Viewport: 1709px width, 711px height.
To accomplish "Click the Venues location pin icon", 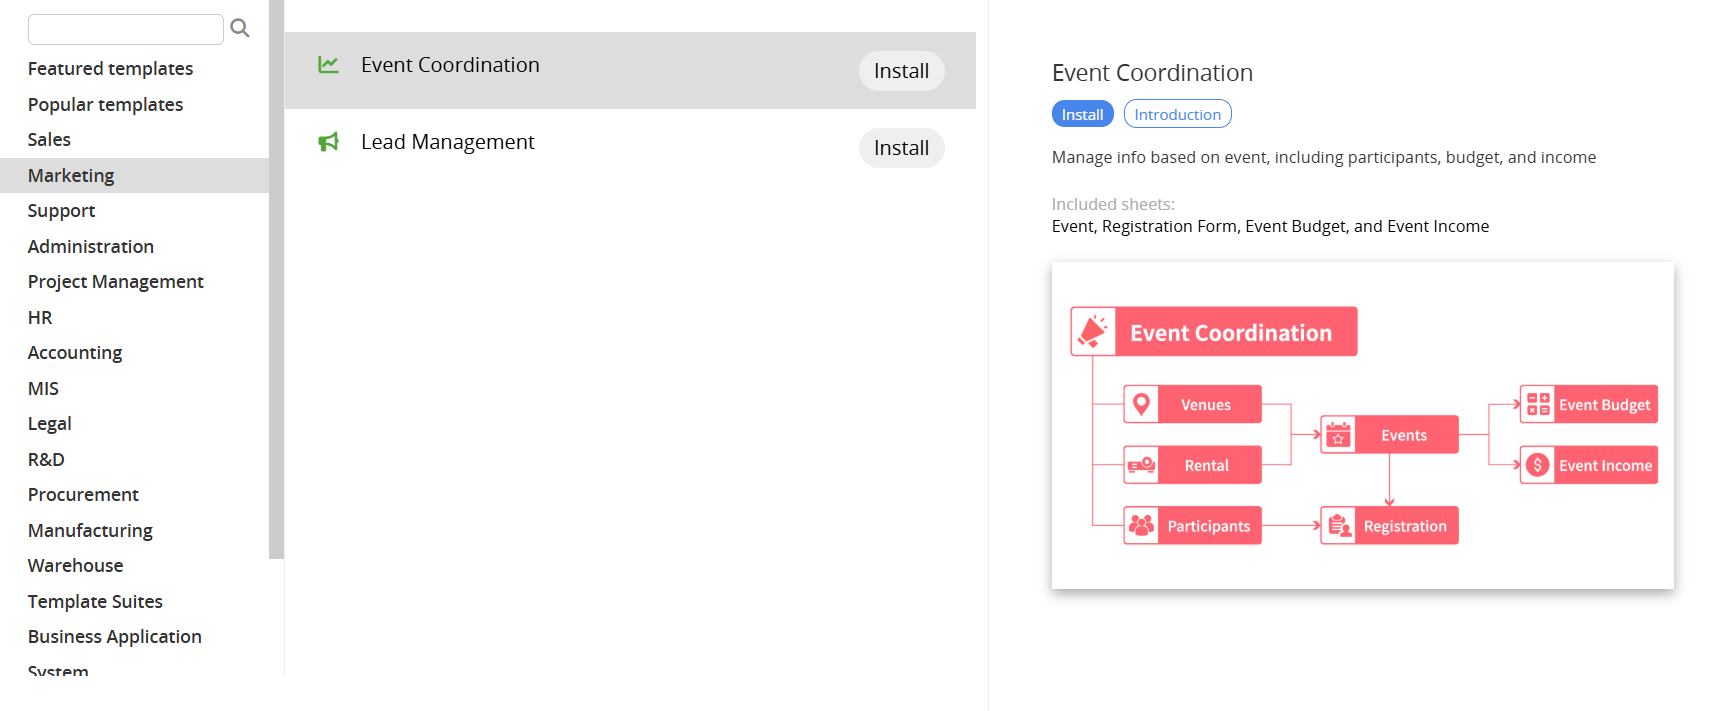I will (x=1141, y=404).
